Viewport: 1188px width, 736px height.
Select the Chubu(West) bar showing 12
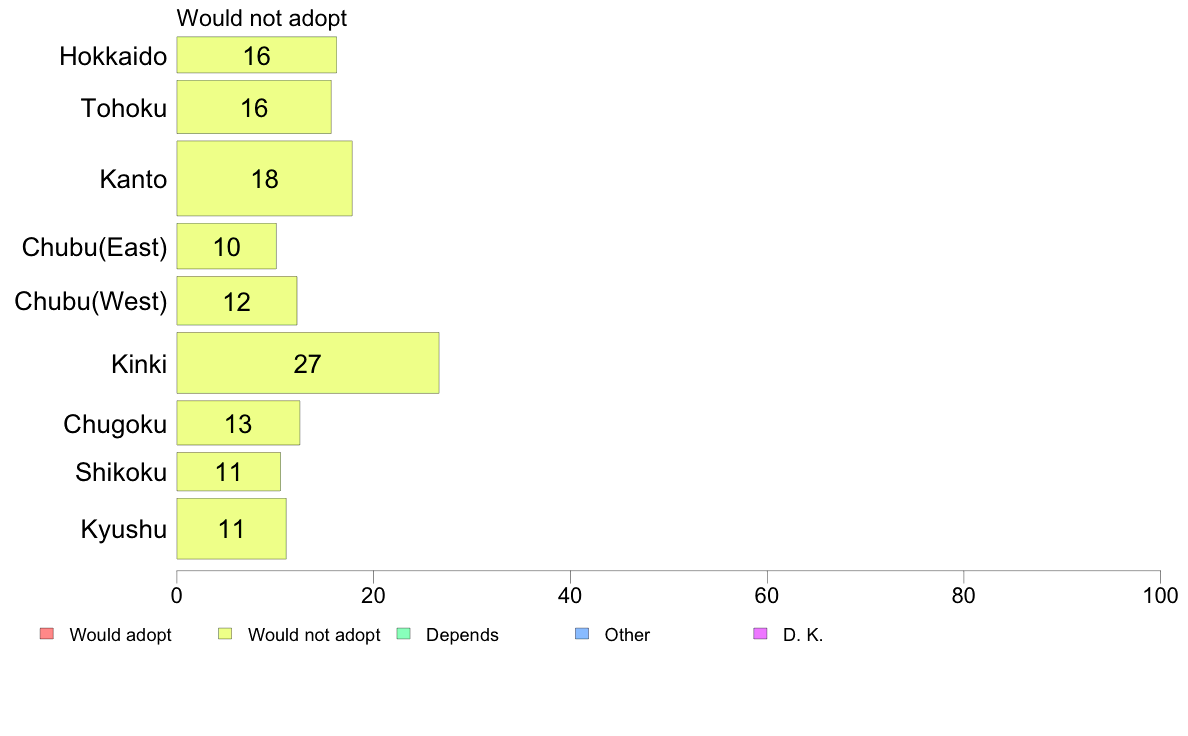tap(236, 301)
